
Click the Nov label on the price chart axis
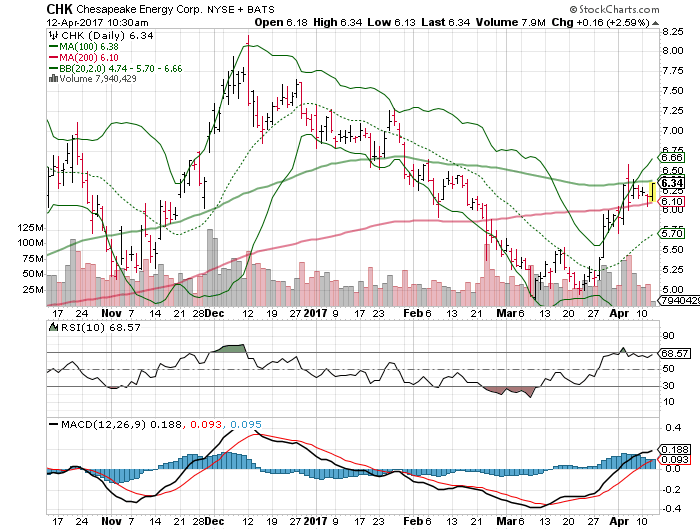(x=111, y=313)
